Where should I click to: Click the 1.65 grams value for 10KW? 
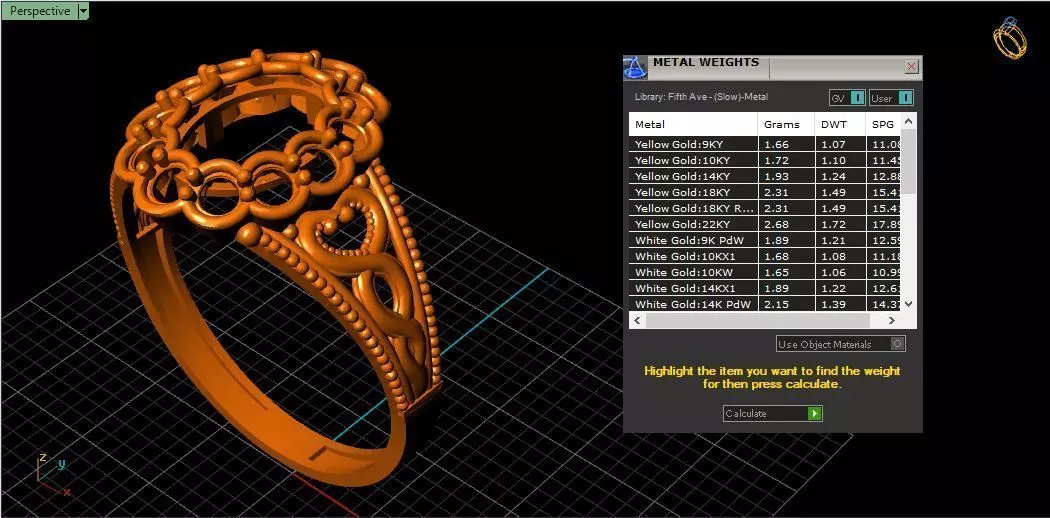(777, 272)
